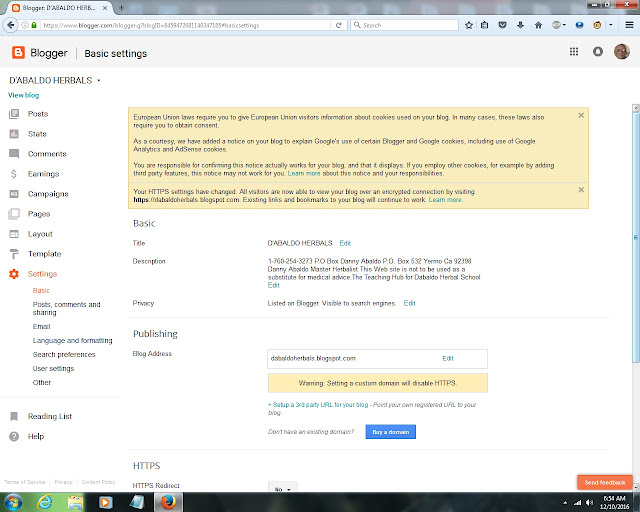Edit the blog Description
640x512 pixels.
pyautogui.click(x=273, y=285)
